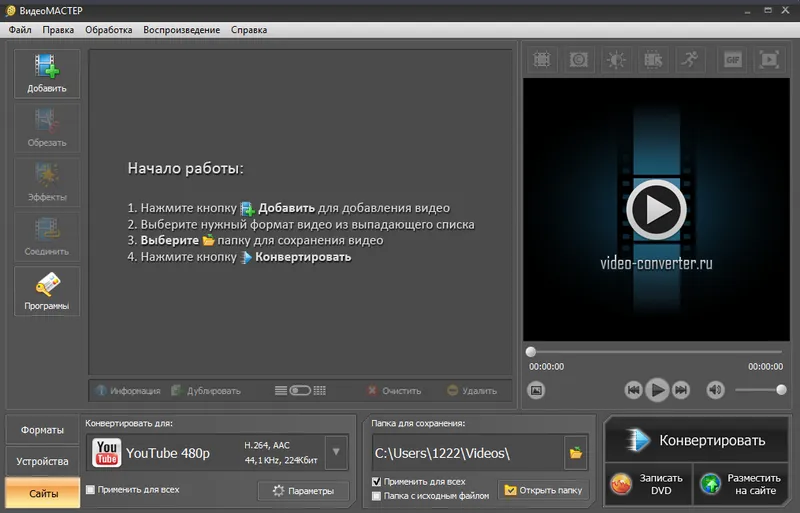The width and height of the screenshot is (800, 513).
Task: Switch to the Форматы tab
Action: (42, 430)
